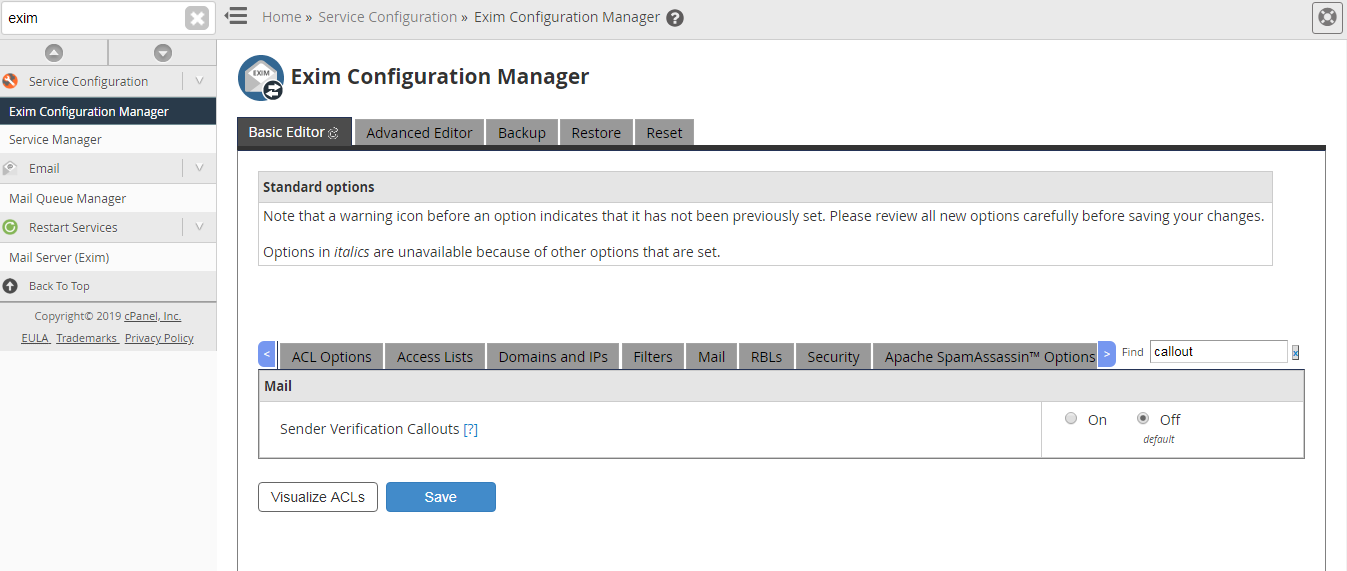Select the RBLs tab
Viewport: 1347px width, 571px height.
point(766,357)
